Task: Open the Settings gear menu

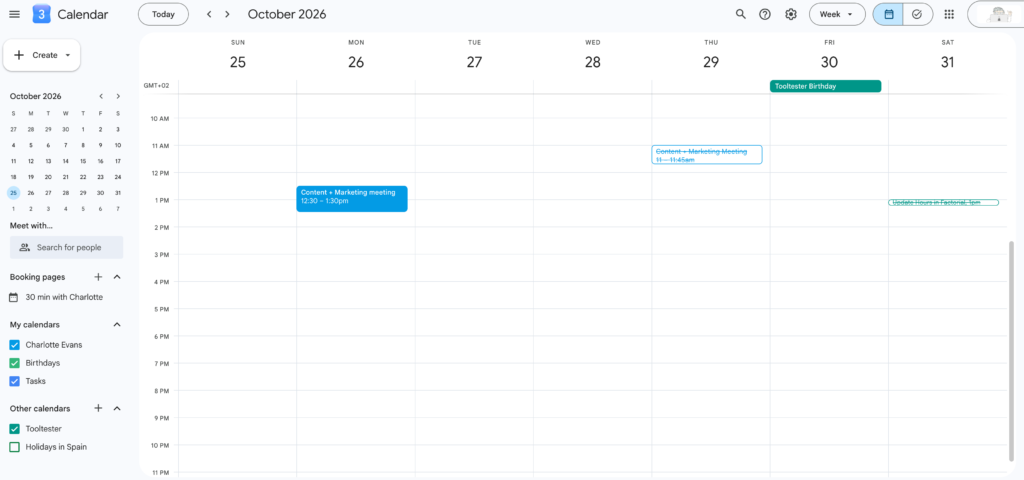Action: pyautogui.click(x=791, y=14)
